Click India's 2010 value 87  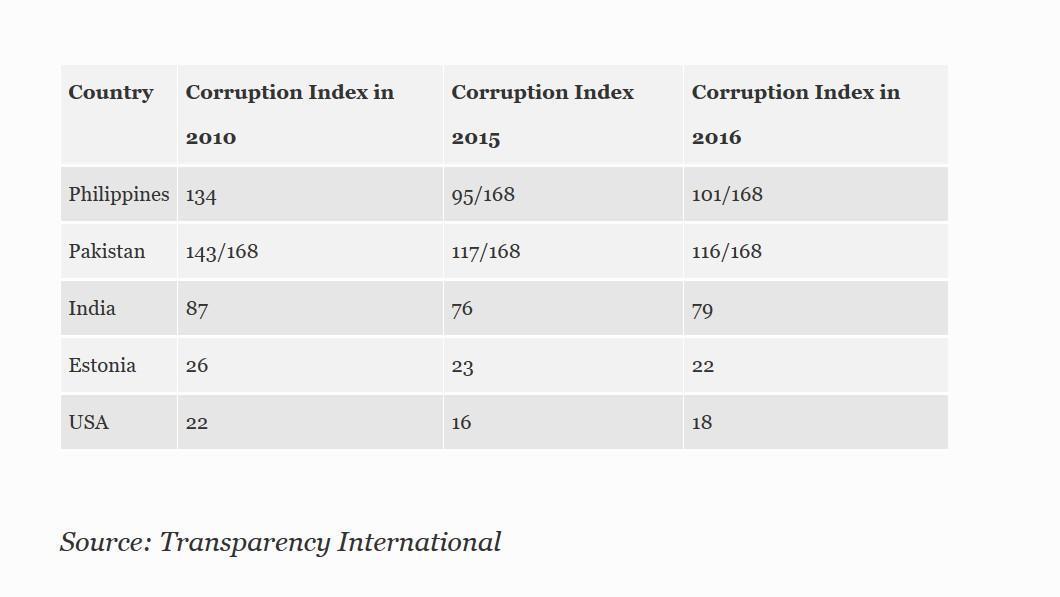click(x=197, y=309)
